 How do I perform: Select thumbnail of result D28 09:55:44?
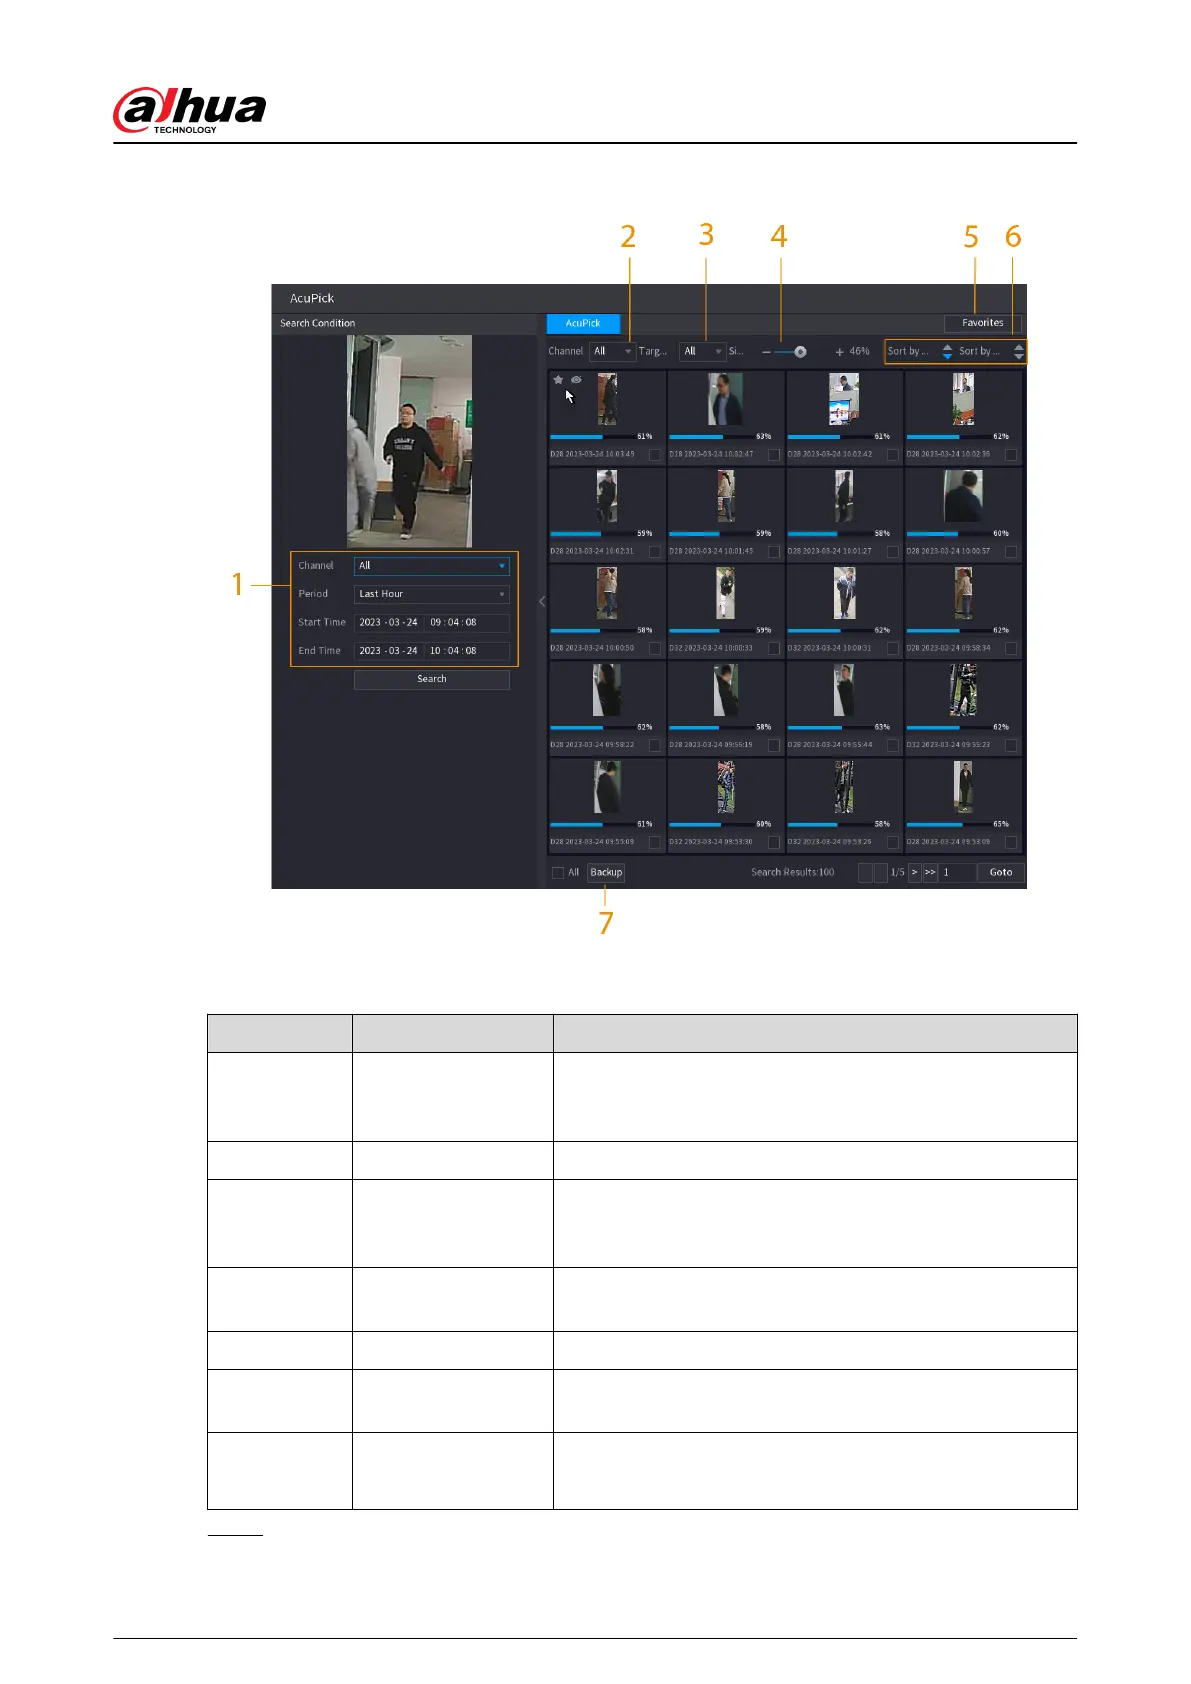(844, 690)
